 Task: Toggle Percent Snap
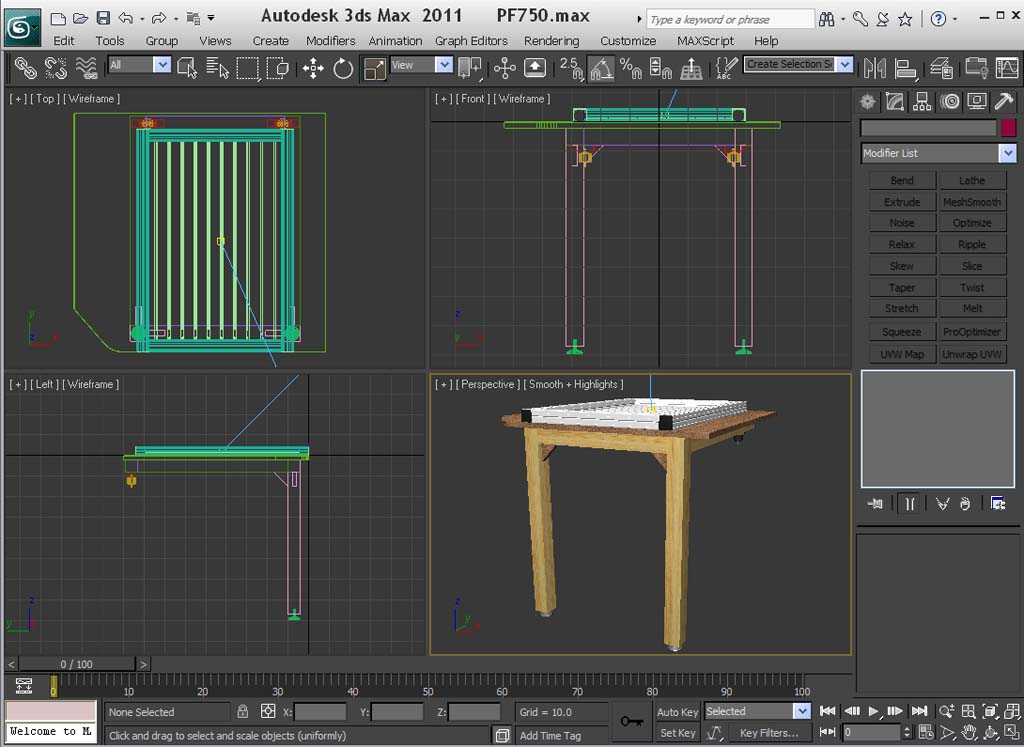(x=631, y=67)
